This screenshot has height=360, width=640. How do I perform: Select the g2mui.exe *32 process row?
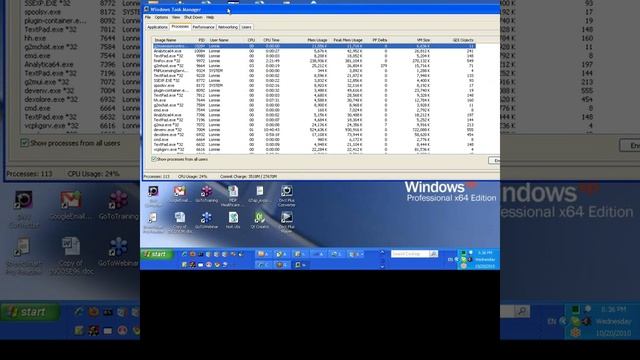[x=314, y=125]
